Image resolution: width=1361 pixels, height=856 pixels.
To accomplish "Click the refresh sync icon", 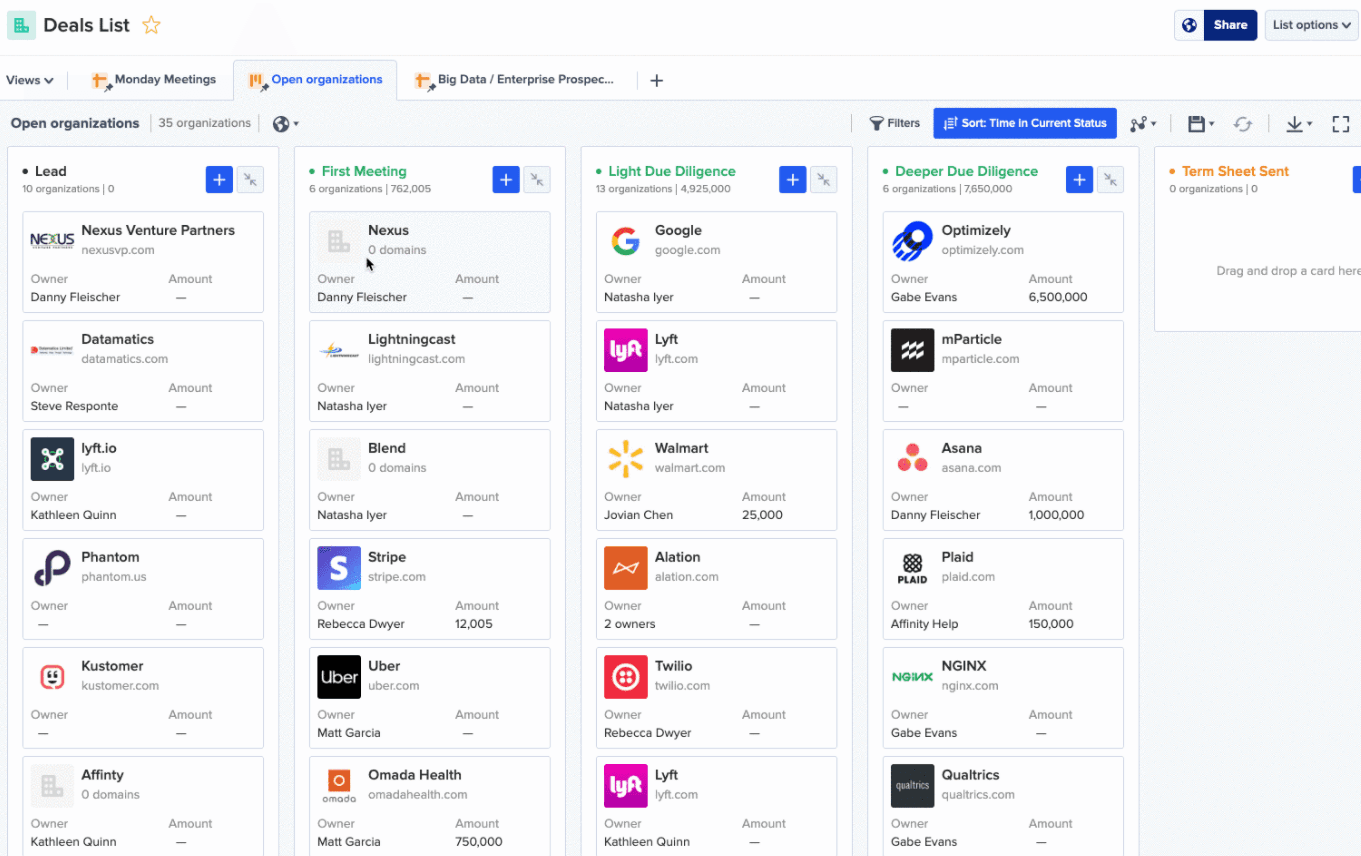I will pos(1243,124).
